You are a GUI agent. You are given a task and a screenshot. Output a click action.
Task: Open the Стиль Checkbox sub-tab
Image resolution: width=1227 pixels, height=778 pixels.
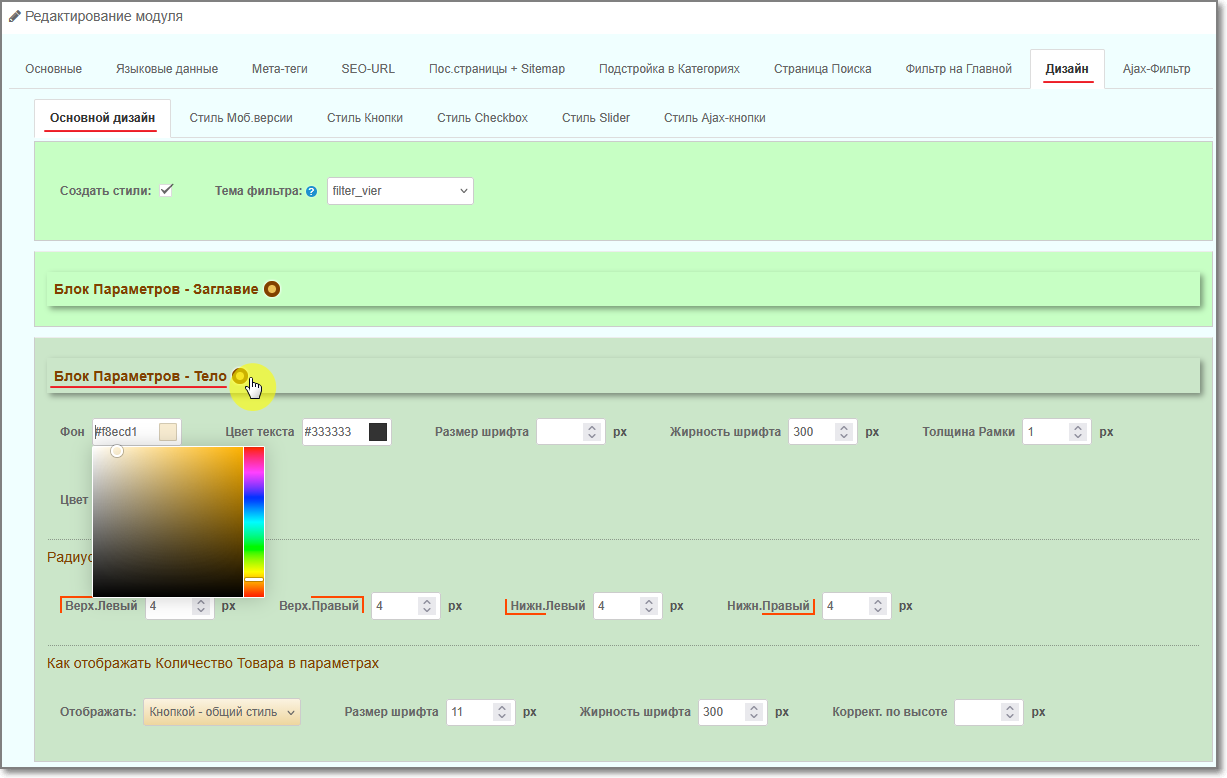pyautogui.click(x=482, y=118)
